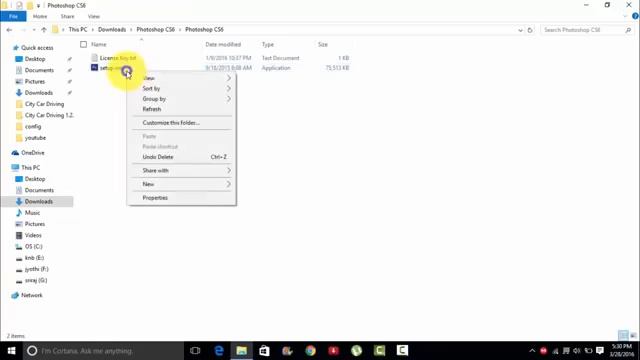
Task: Expand the address bar history dropdown
Action: (520, 30)
